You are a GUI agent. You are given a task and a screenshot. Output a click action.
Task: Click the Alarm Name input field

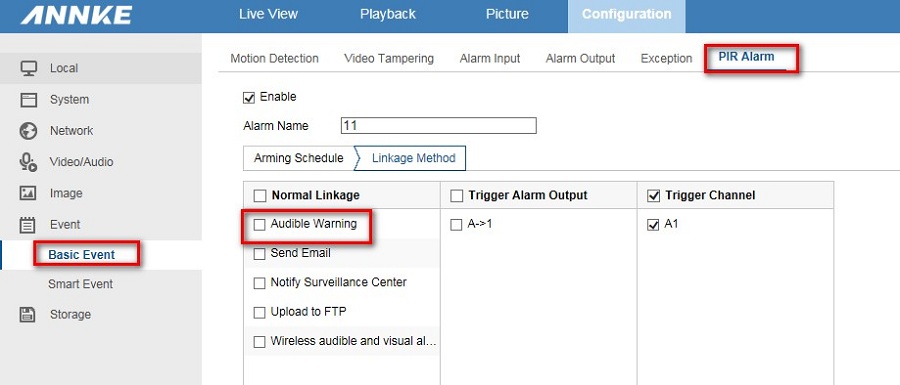[439, 126]
